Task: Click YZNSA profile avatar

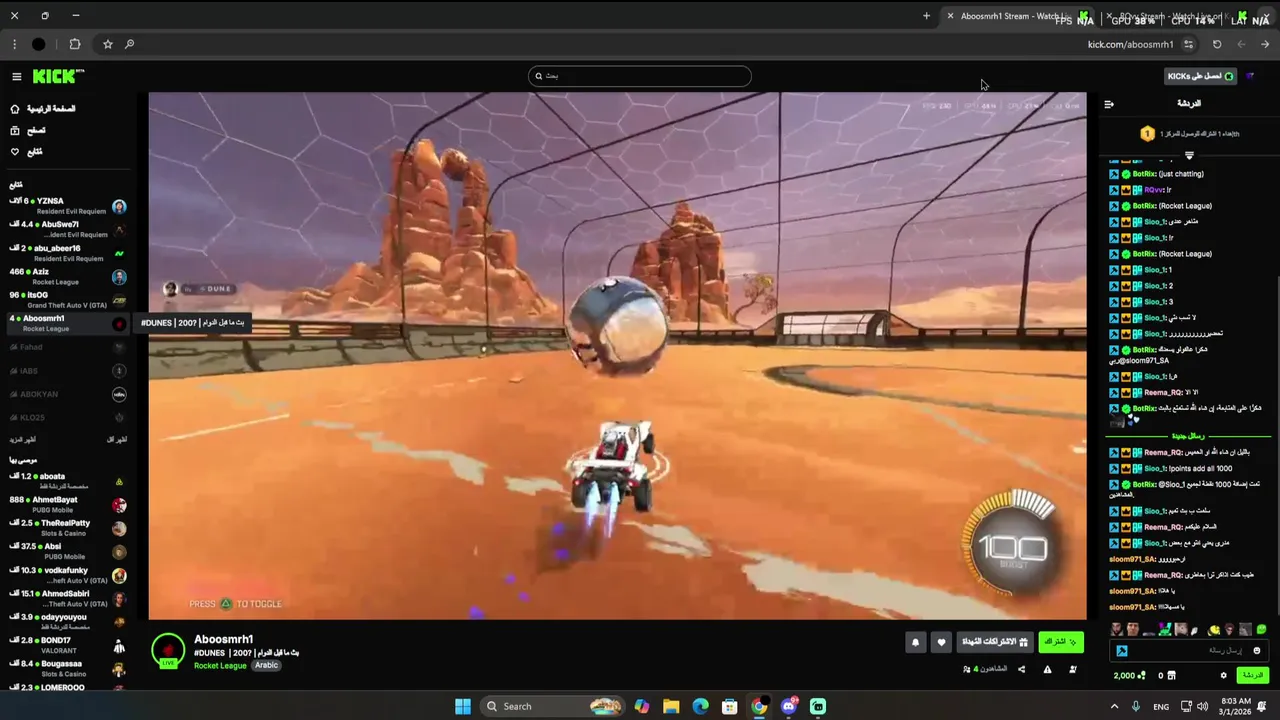Action: pyautogui.click(x=119, y=207)
